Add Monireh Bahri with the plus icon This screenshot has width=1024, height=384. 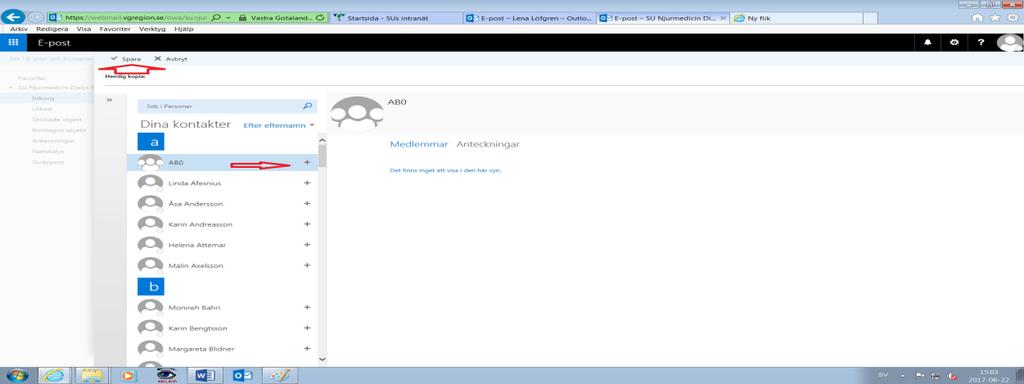point(307,307)
